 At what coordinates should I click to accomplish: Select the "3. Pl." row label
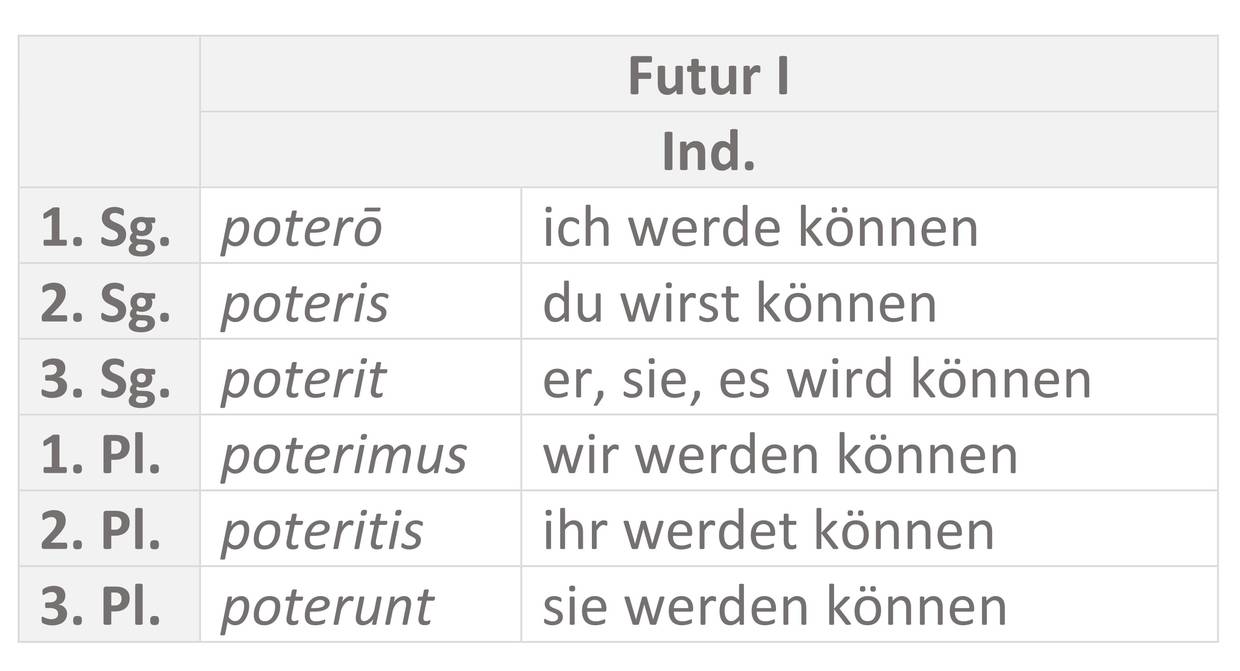100,607
